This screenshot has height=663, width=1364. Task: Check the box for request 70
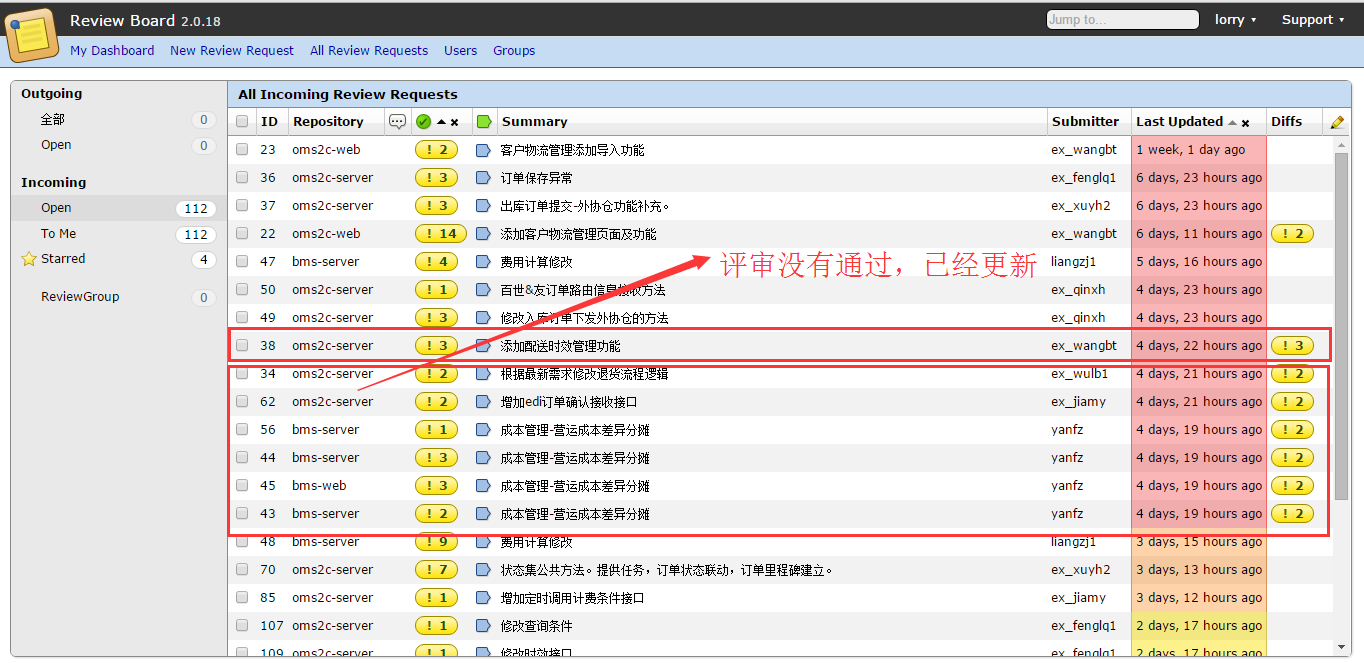[242, 570]
